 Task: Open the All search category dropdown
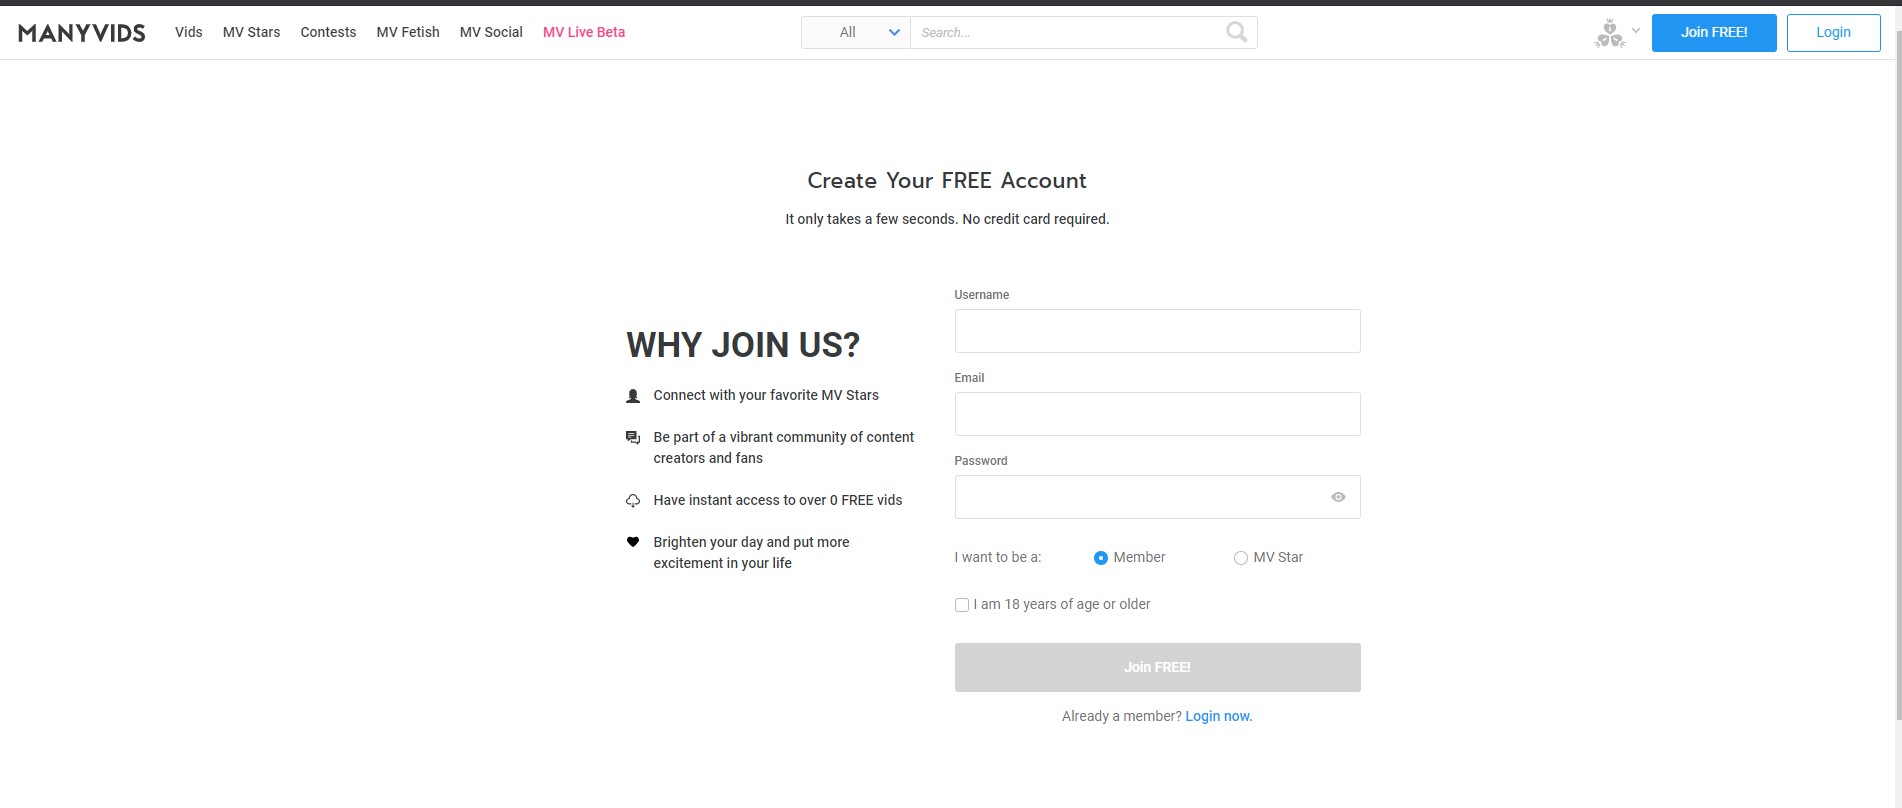tap(856, 32)
